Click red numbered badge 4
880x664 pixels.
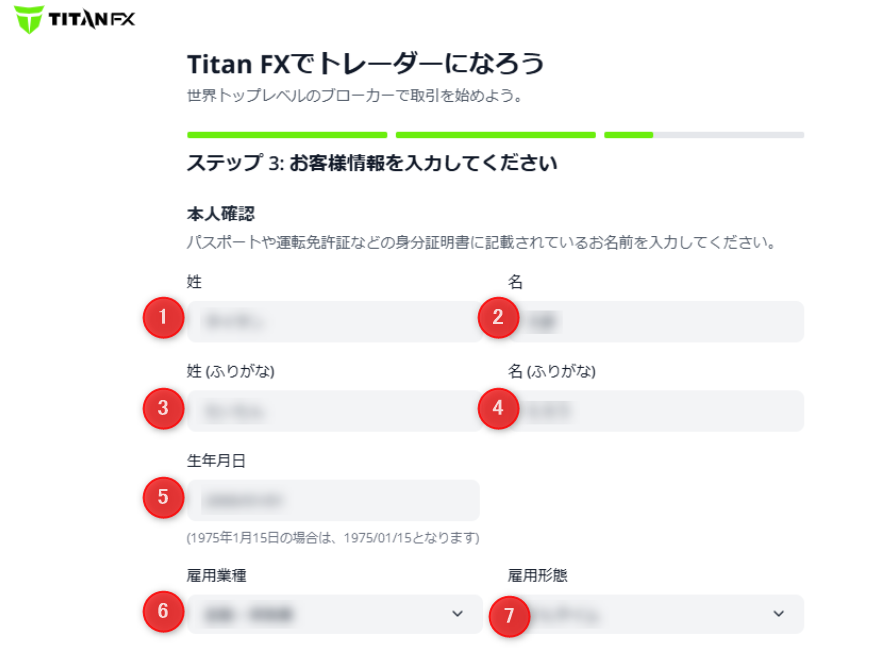499,408
